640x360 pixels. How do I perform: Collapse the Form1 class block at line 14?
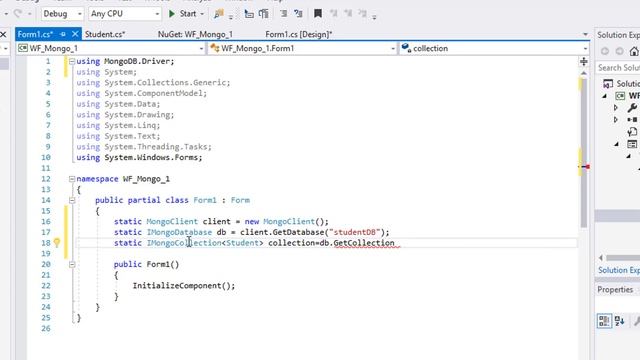point(72,200)
